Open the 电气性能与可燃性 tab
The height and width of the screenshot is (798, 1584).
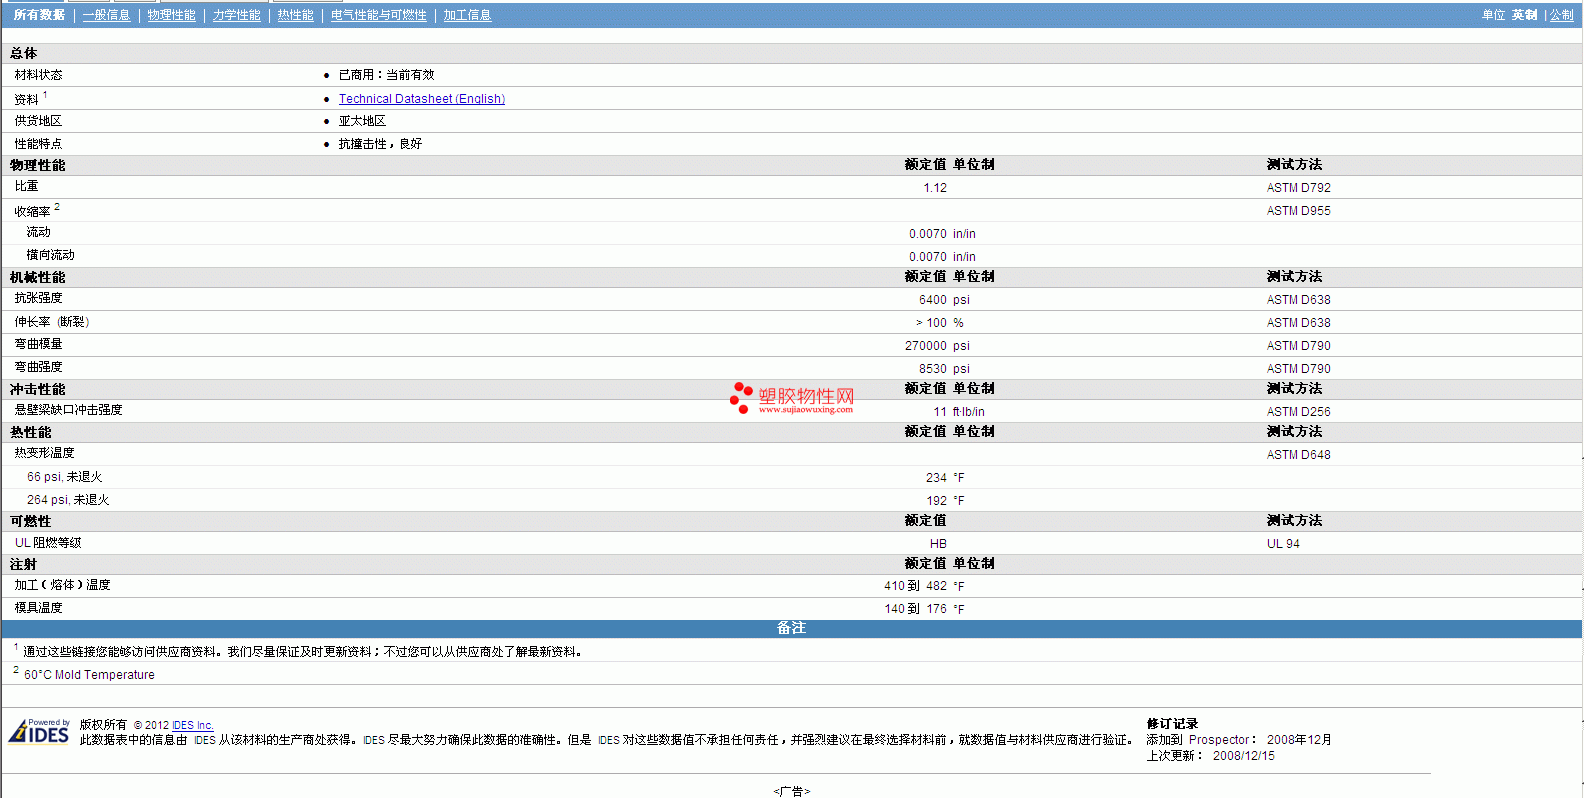click(x=378, y=15)
